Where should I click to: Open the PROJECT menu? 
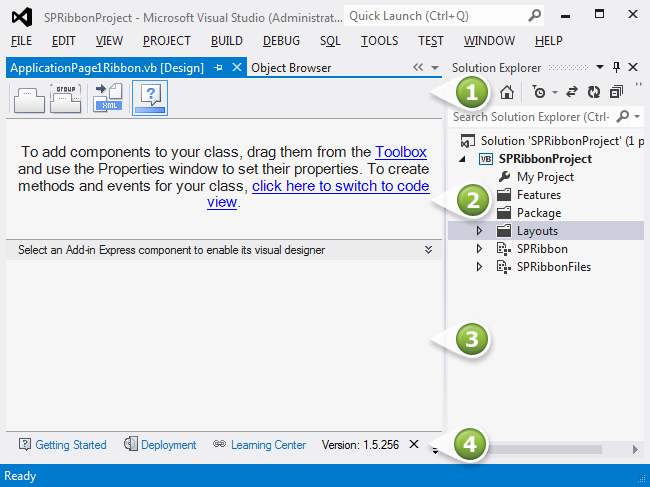point(167,41)
